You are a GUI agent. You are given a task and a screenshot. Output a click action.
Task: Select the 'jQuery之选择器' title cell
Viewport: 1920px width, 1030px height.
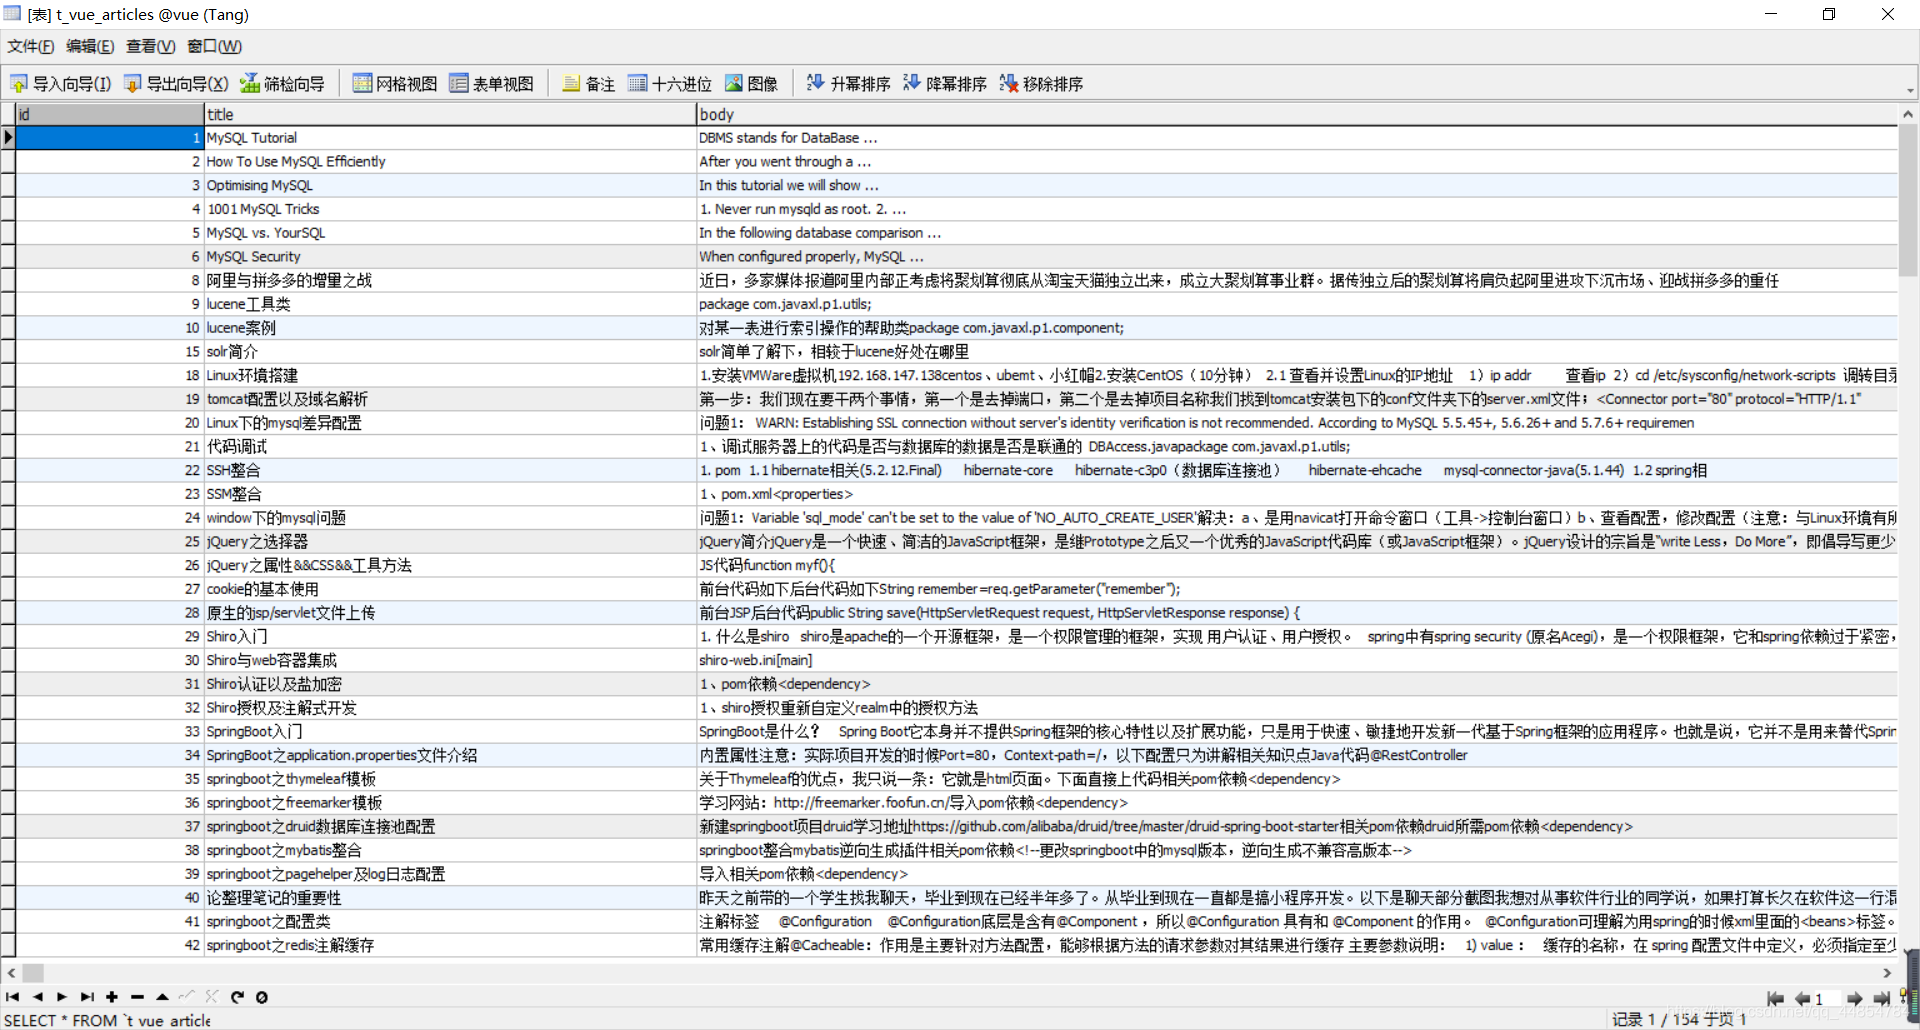pos(450,542)
